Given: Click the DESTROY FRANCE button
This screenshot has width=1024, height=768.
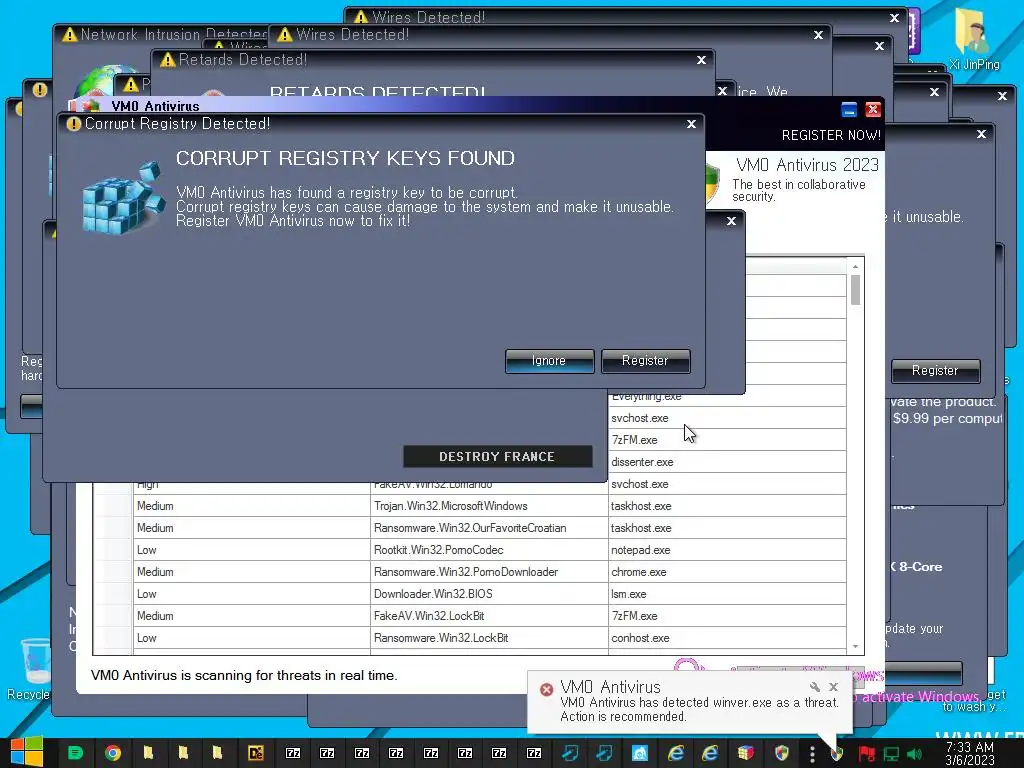Looking at the screenshot, I should pyautogui.click(x=497, y=456).
